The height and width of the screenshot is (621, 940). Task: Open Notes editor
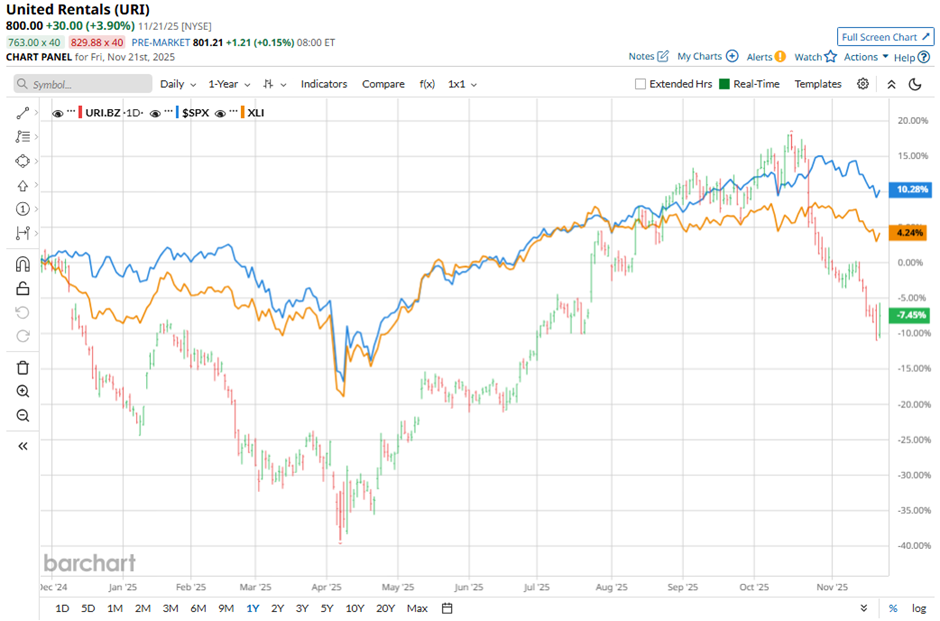[x=648, y=56]
